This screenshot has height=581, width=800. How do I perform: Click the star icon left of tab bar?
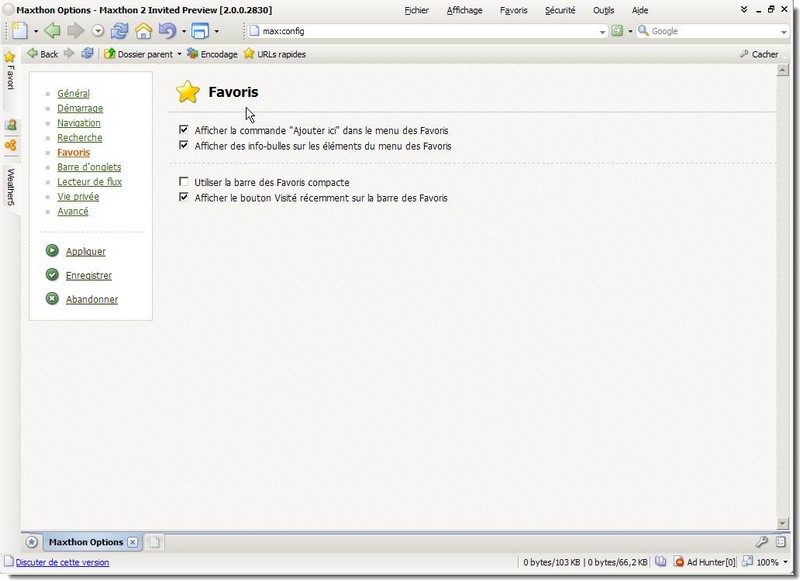click(32, 542)
